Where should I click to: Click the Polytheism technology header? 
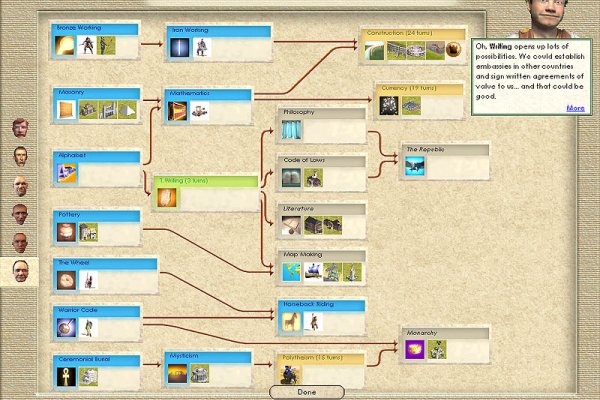321,359
